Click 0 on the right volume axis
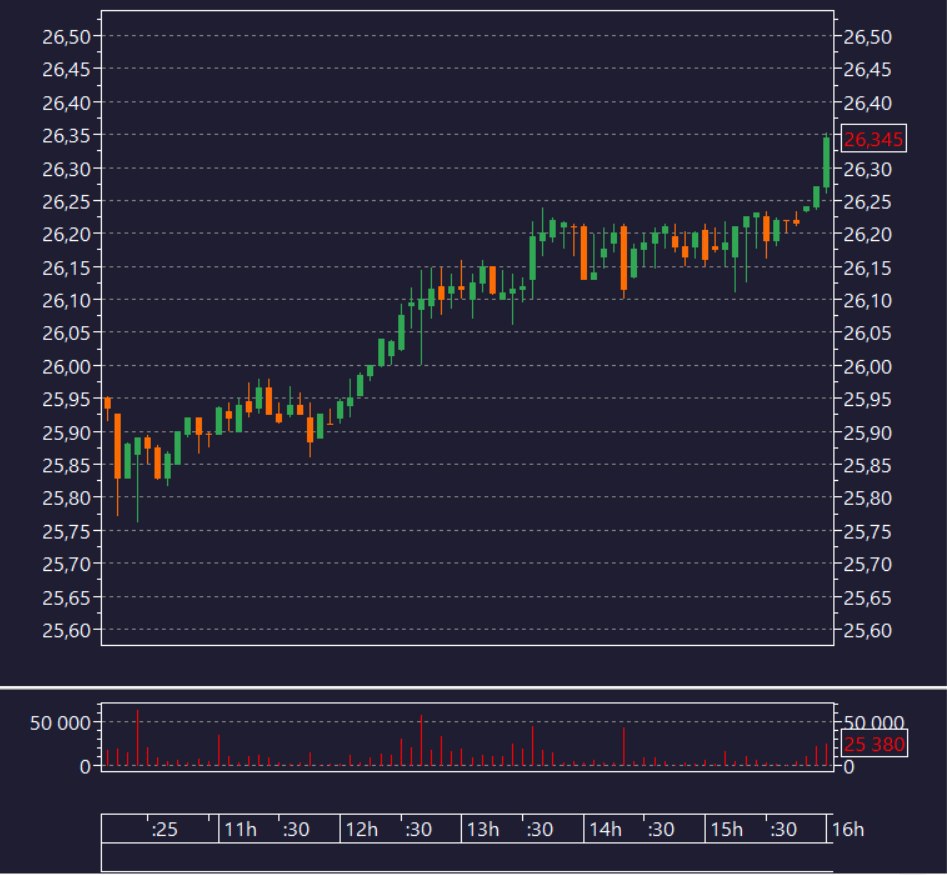Viewport: 947px width, 875px height. (x=849, y=767)
